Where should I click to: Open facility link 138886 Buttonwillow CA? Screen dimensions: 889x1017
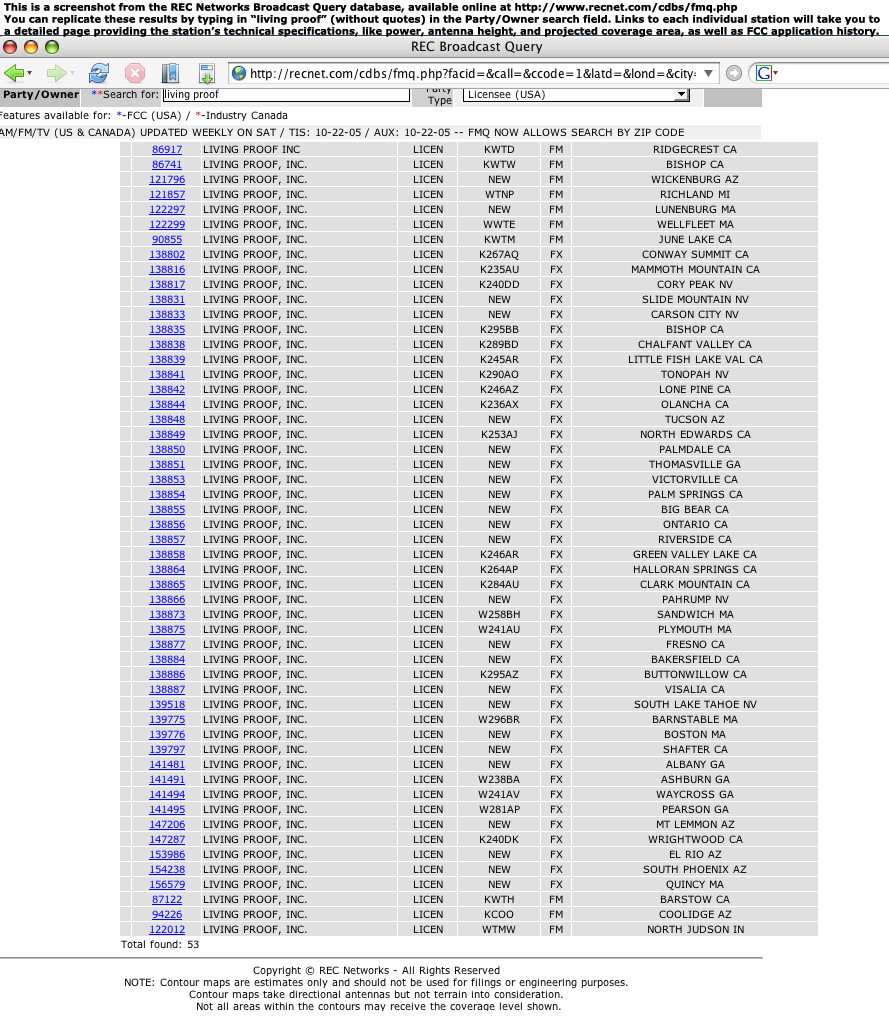point(167,675)
